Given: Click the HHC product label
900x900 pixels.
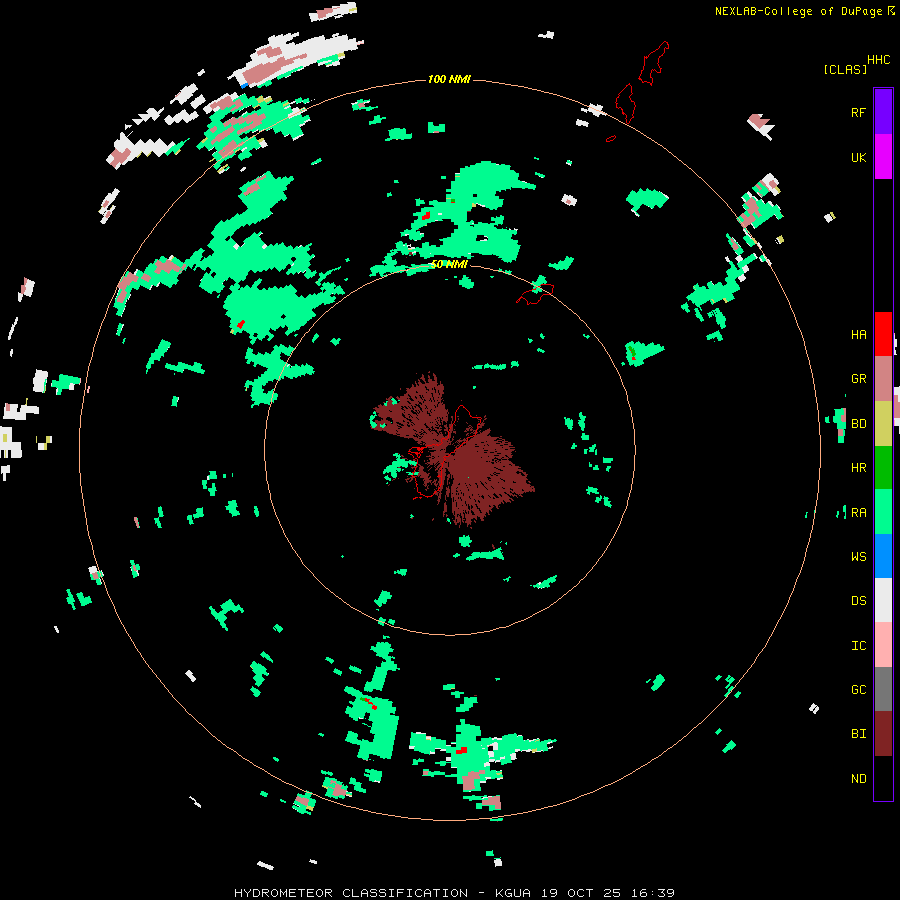Looking at the screenshot, I should [878, 60].
